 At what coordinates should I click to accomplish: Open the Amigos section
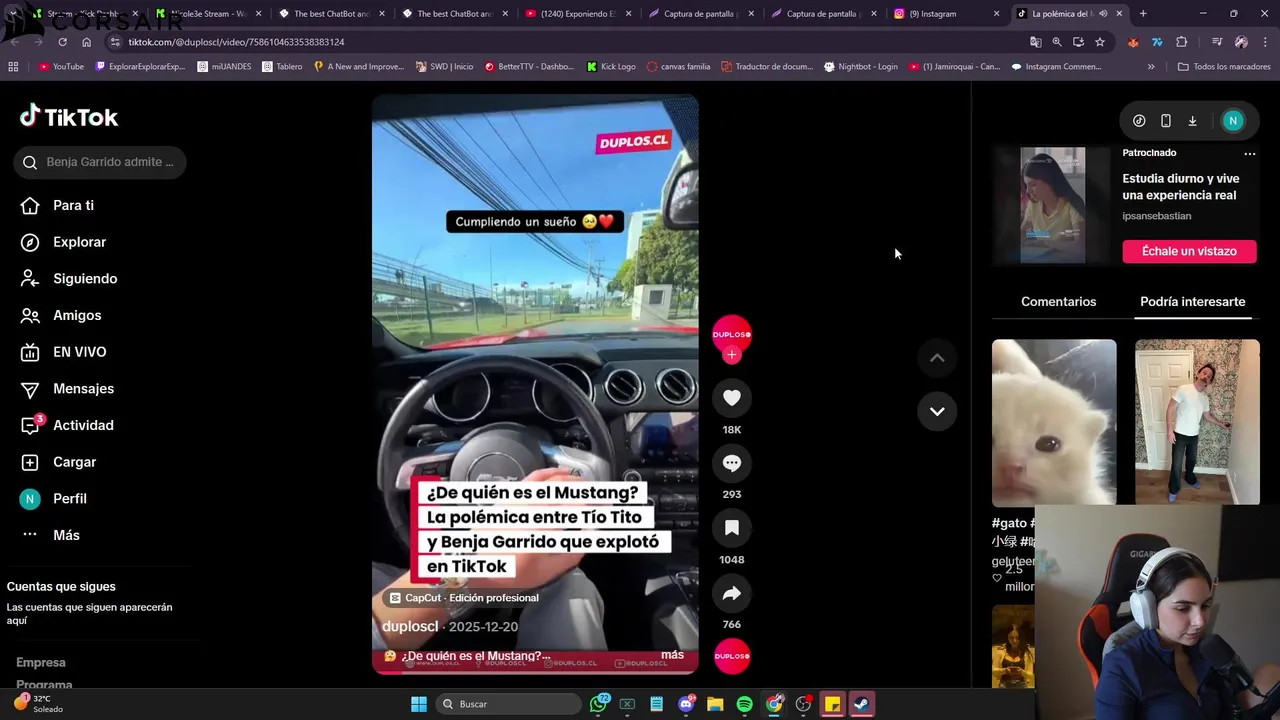pos(77,315)
